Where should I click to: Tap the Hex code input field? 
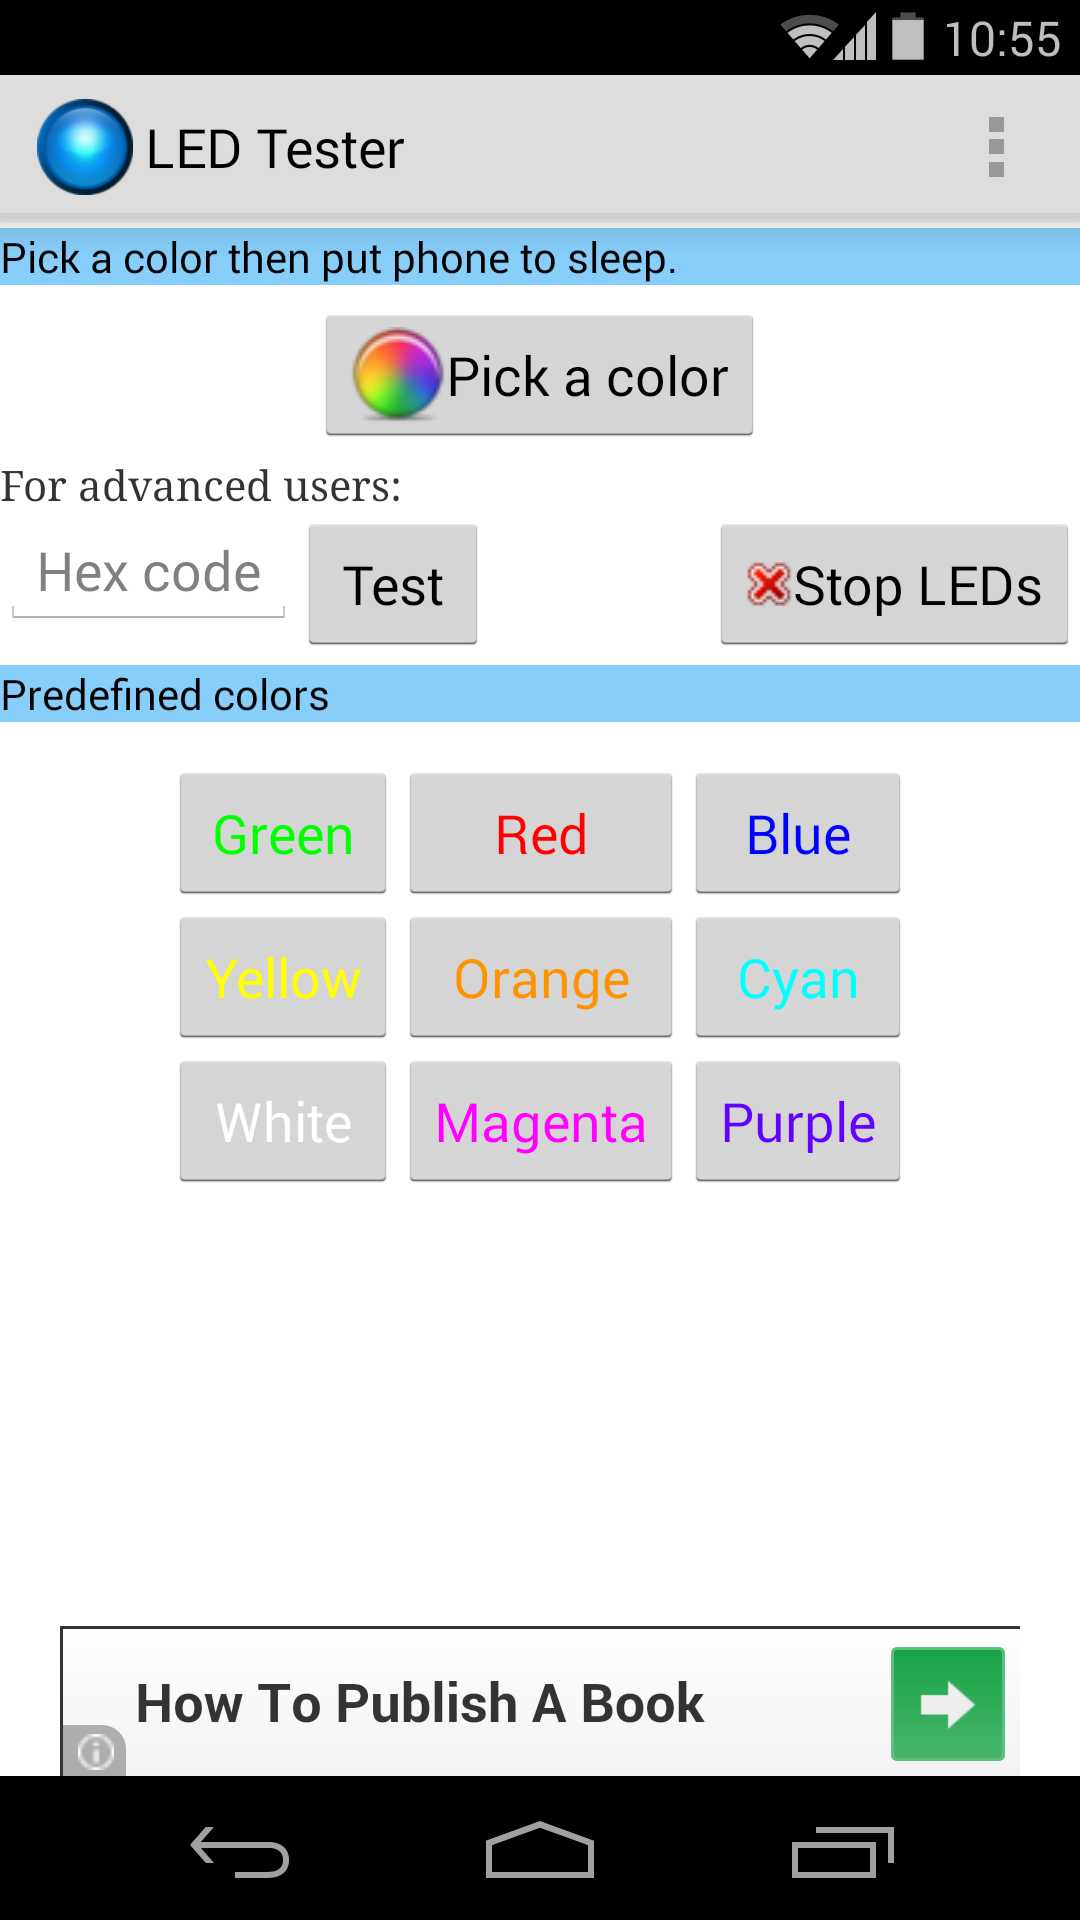(x=149, y=576)
